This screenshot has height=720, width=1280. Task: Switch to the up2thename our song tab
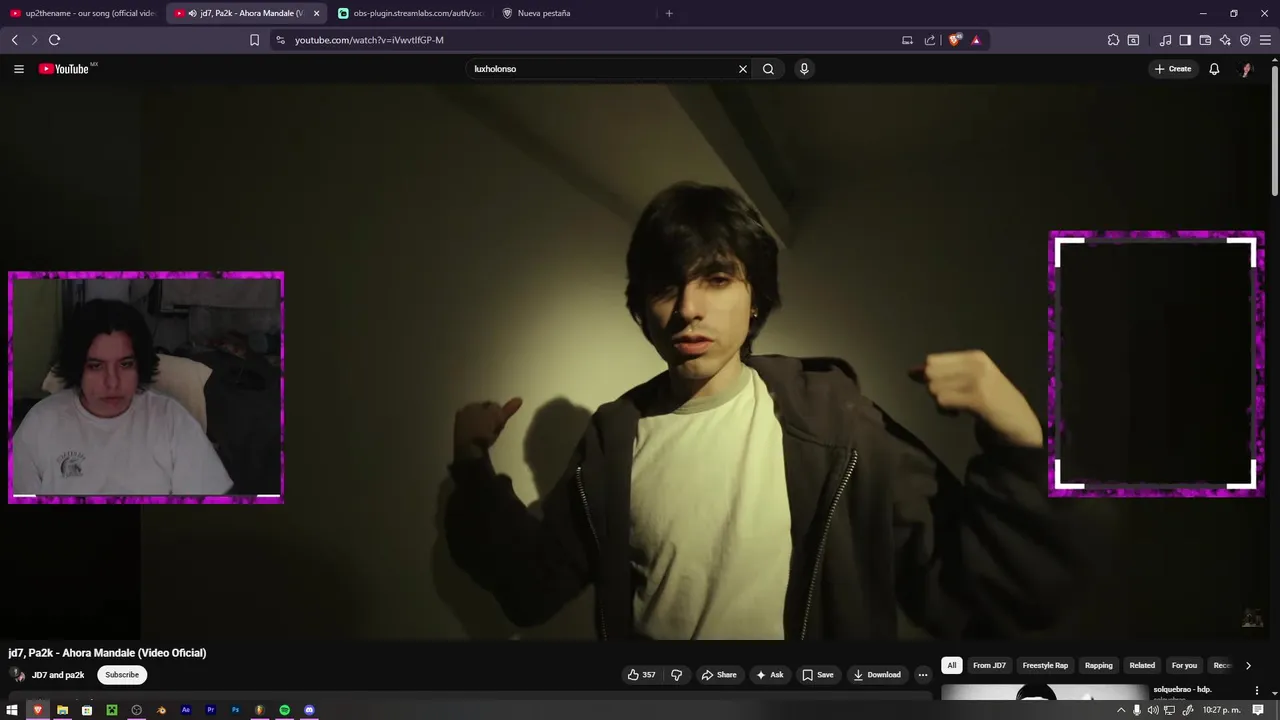tap(83, 13)
